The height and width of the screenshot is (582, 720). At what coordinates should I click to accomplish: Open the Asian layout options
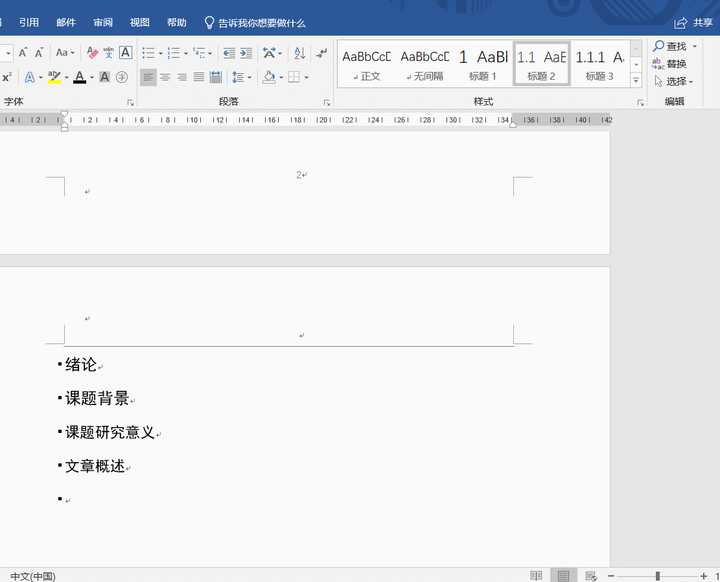point(270,53)
